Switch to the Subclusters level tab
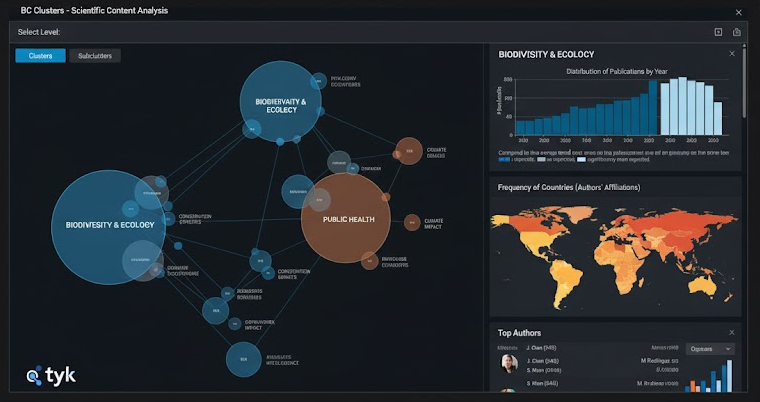 (x=95, y=56)
